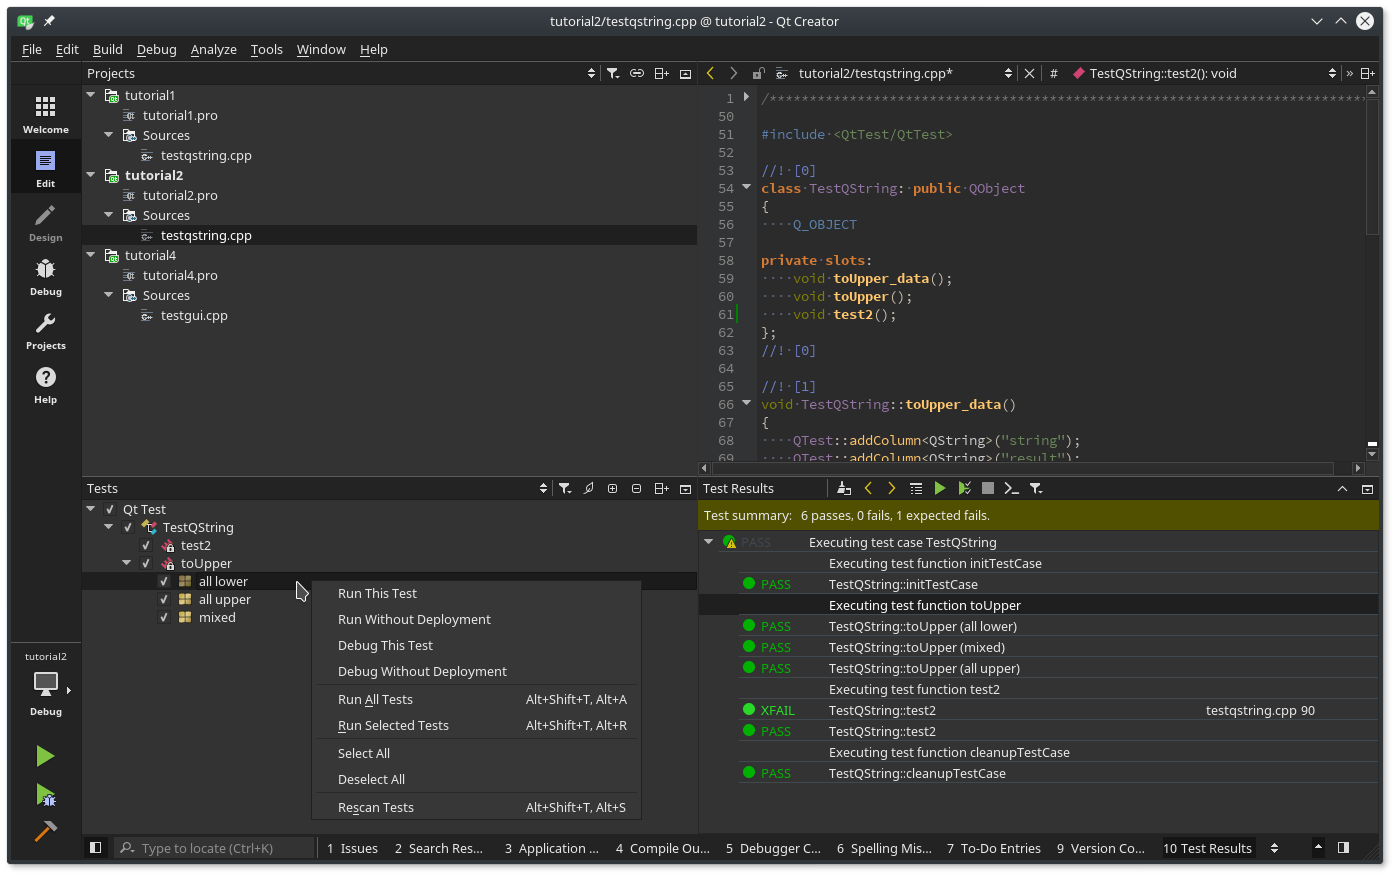Image resolution: width=1396 pixels, height=877 pixels.
Task: Uncheck the 'mixed' data tag
Action: tap(164, 618)
